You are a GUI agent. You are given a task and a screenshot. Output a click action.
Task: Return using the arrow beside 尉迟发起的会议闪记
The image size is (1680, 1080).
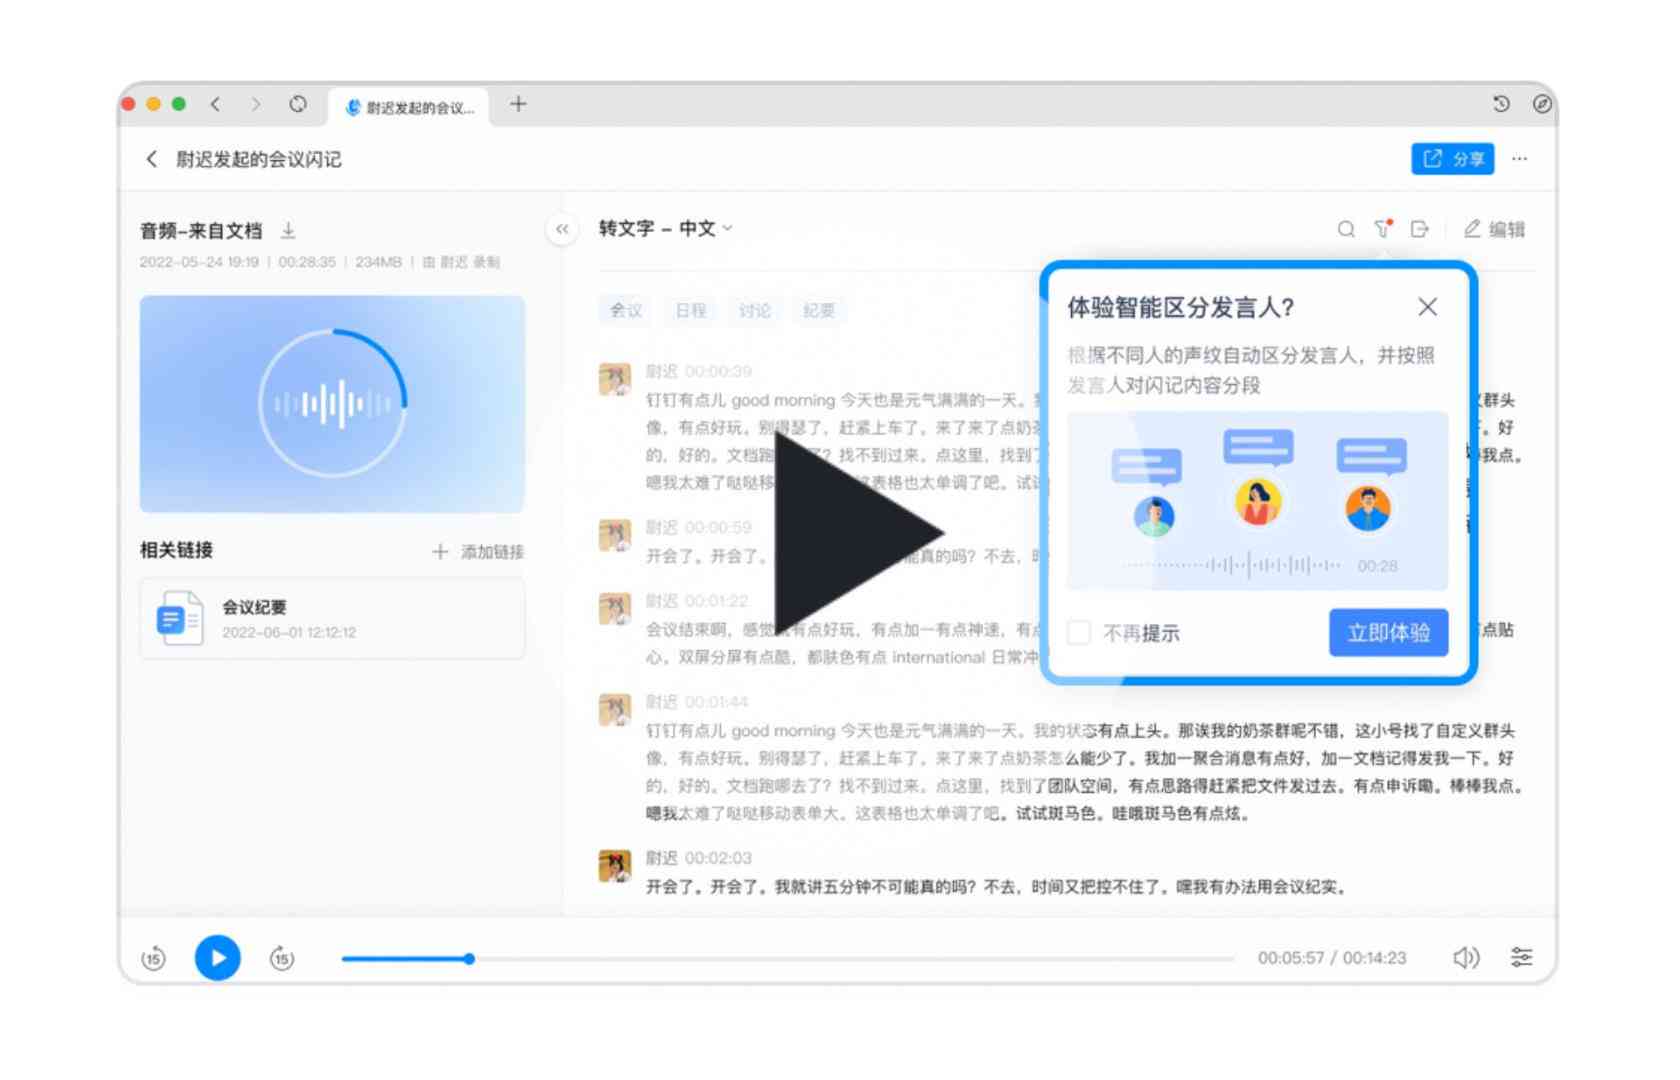click(x=152, y=159)
